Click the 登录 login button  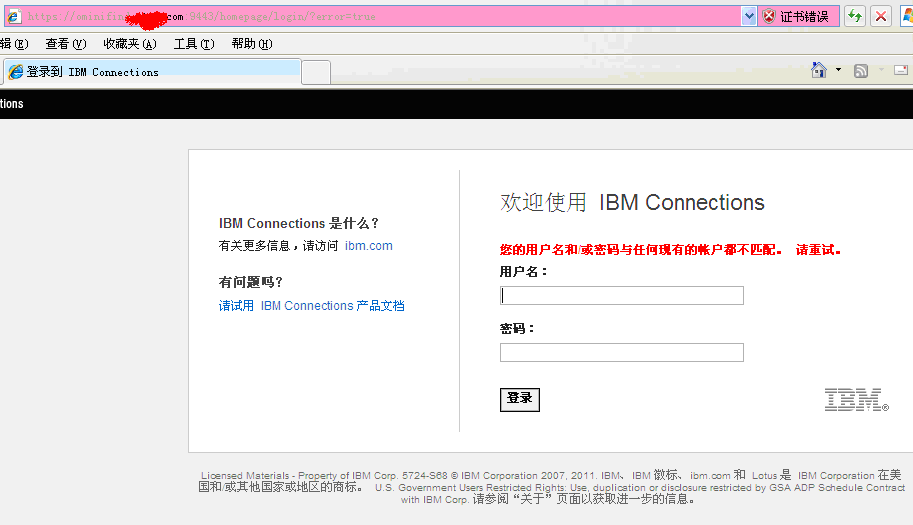click(x=519, y=399)
